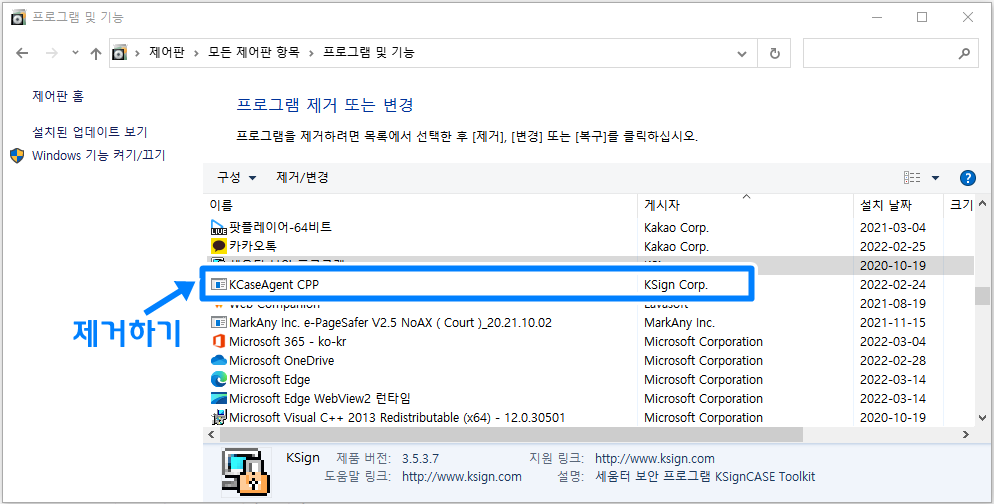Open the 구성 dropdown menu
This screenshot has width=994, height=504.
tap(236, 178)
